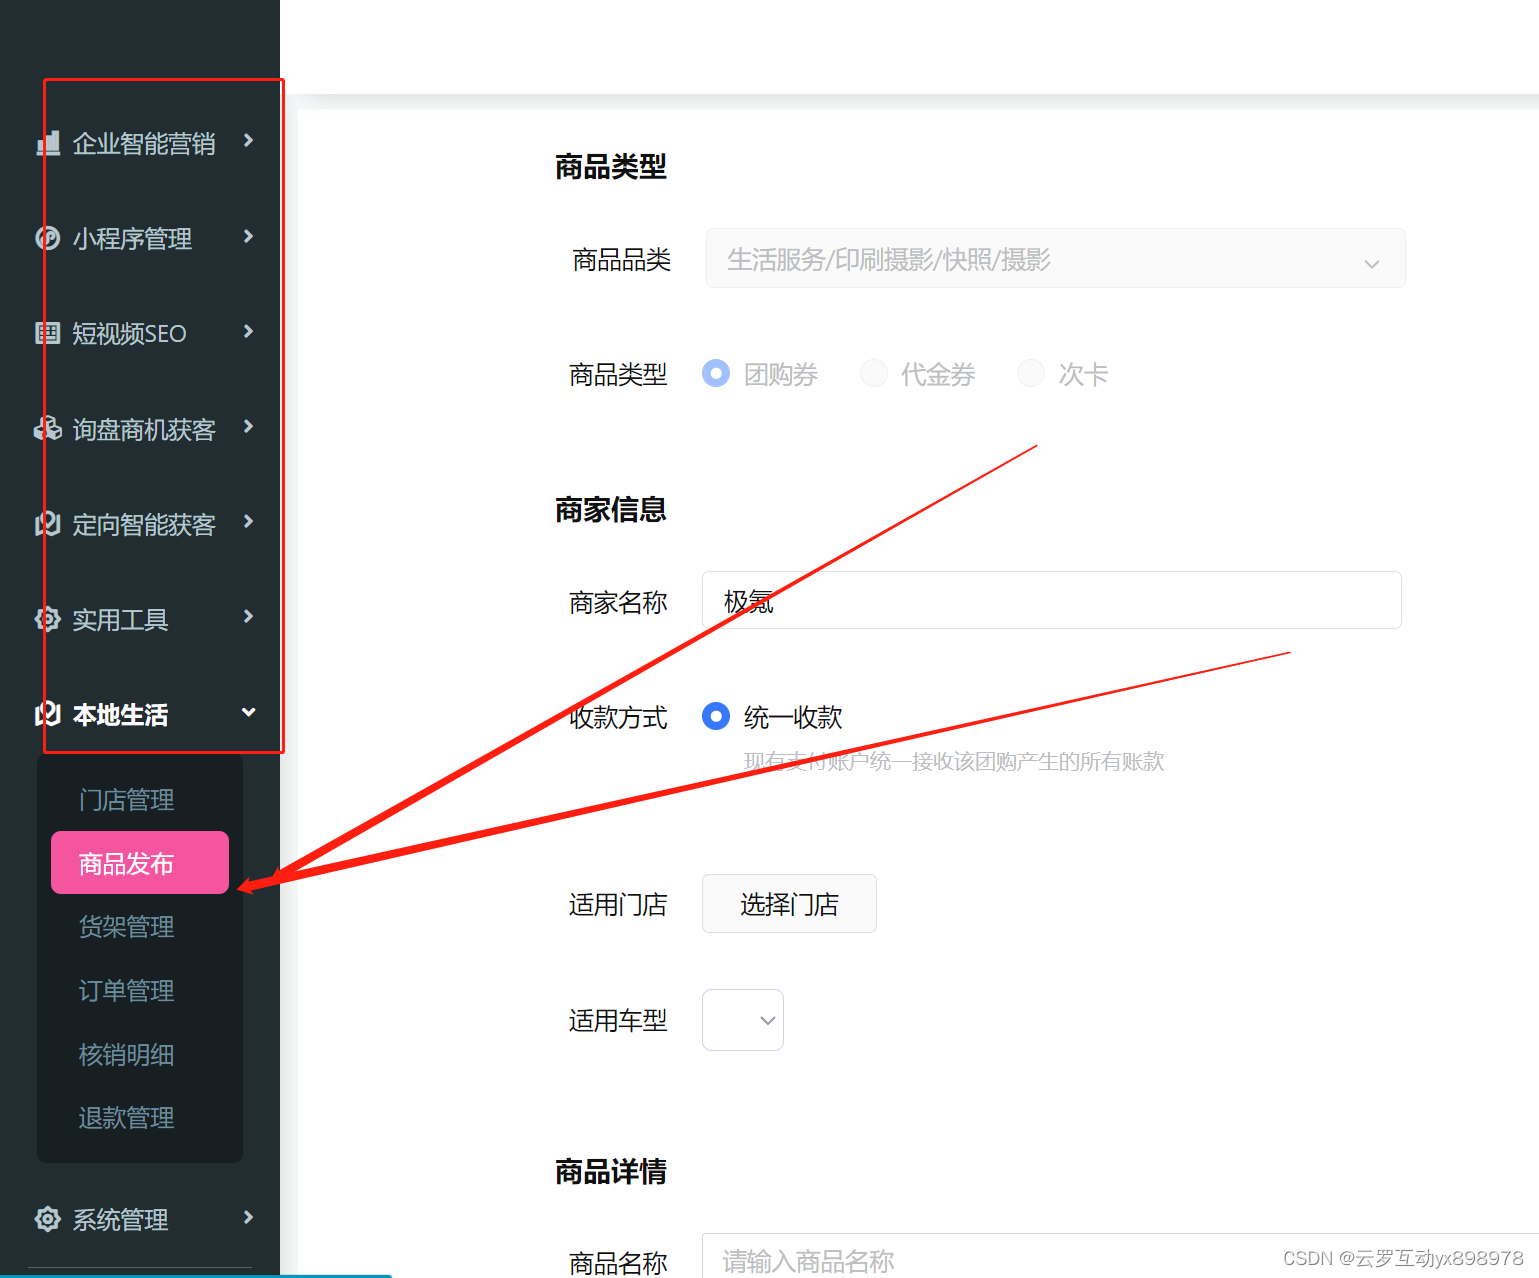
Task: Click the 商品详情 section heading
Action: point(611,1171)
